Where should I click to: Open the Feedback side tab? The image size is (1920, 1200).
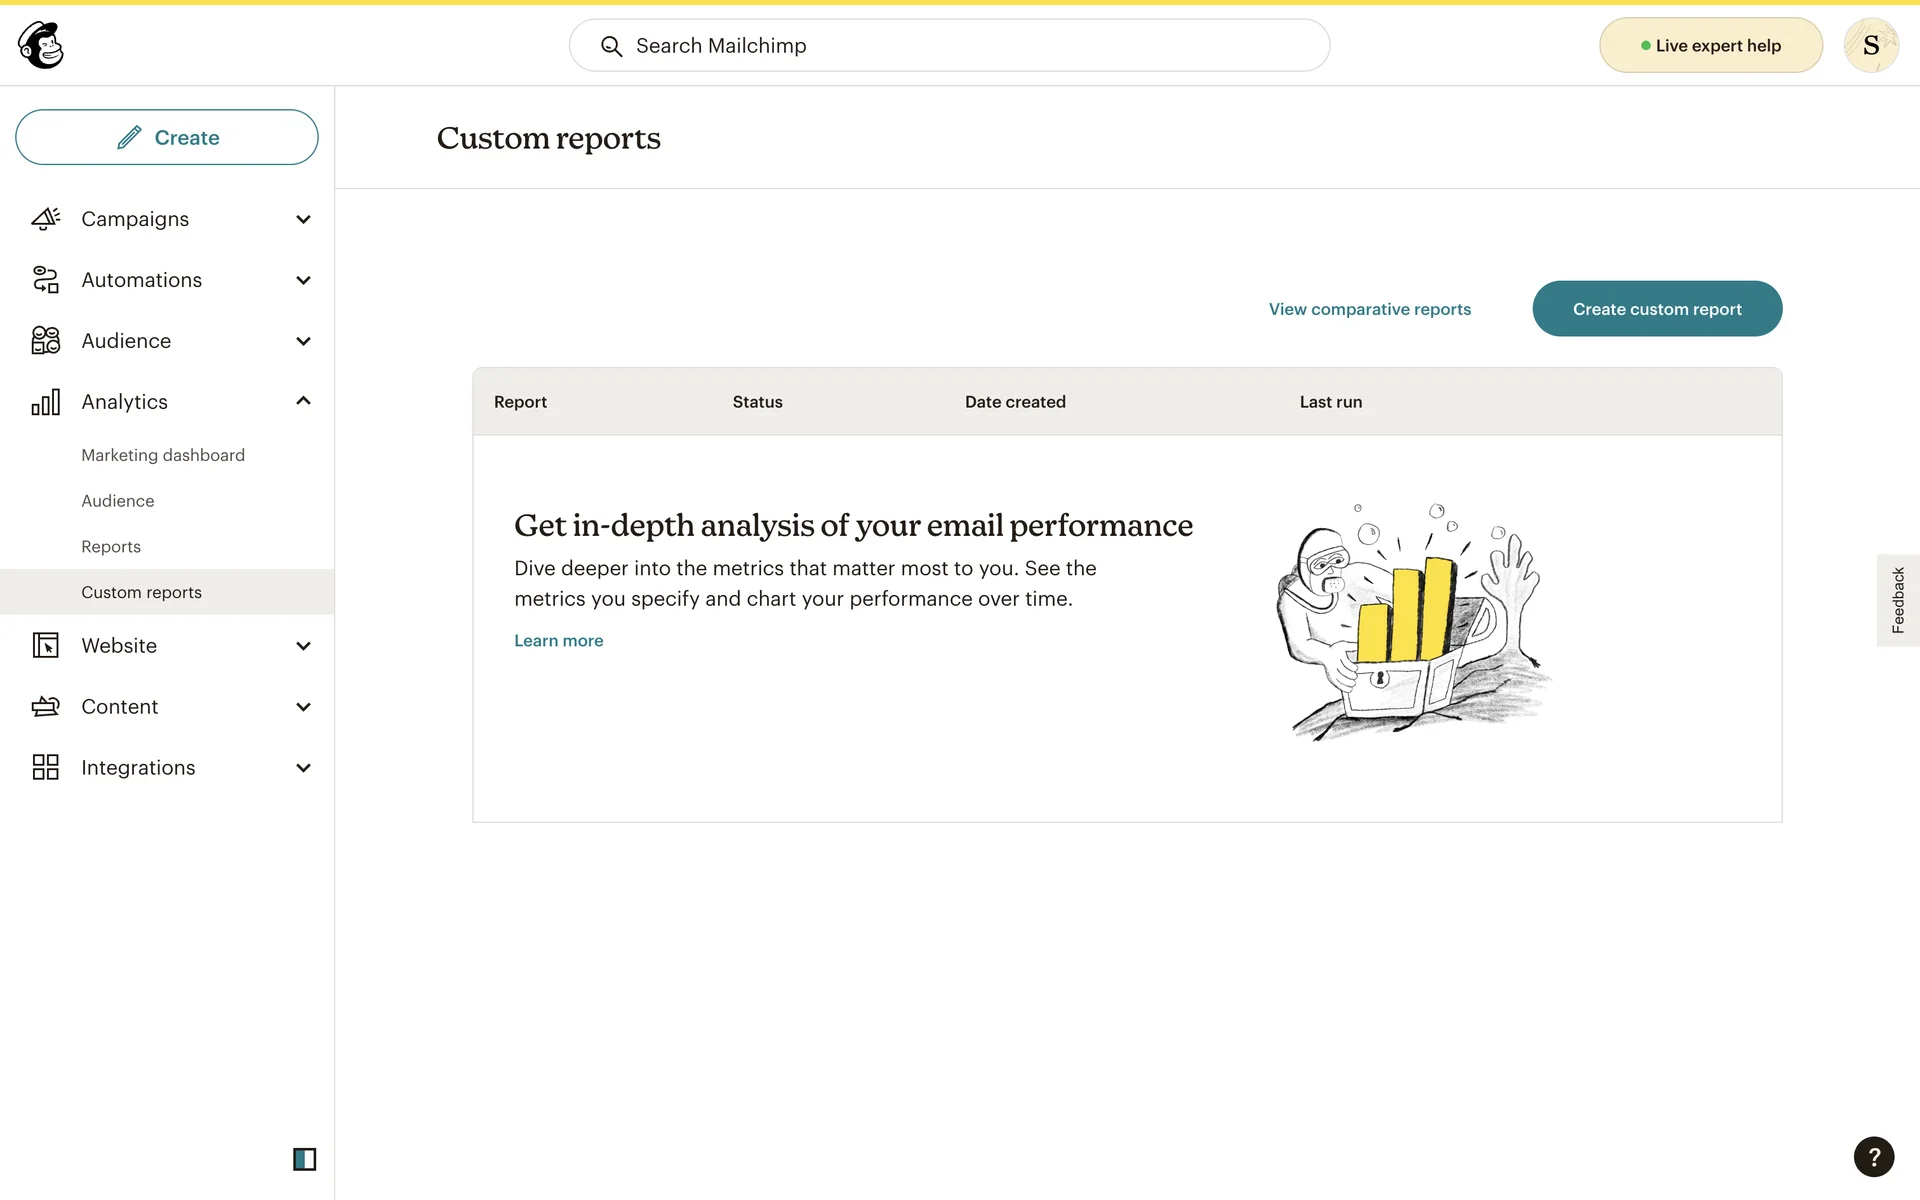click(x=1897, y=600)
